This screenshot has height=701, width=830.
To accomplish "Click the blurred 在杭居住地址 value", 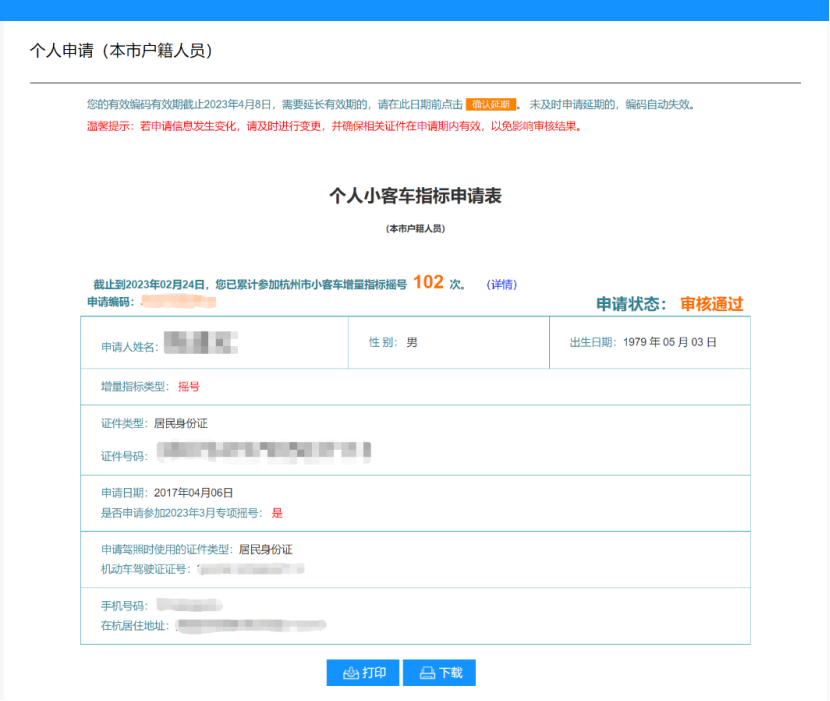I will (250, 626).
